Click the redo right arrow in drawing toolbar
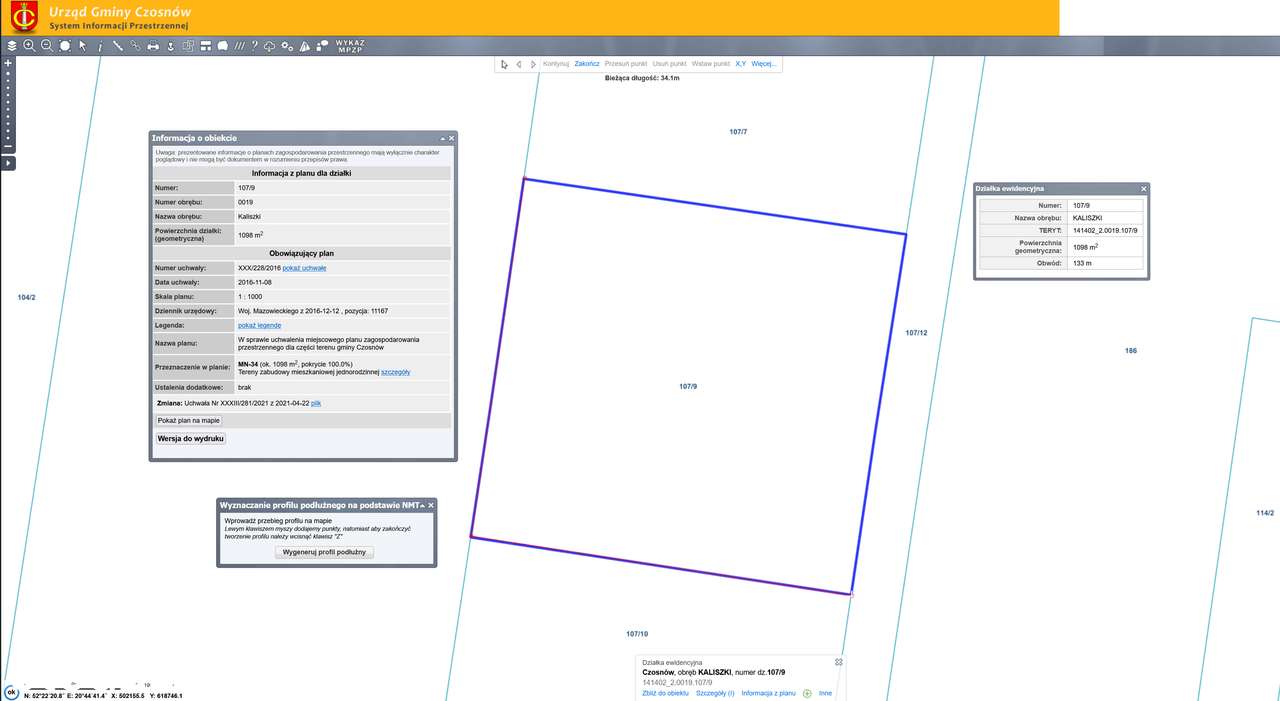The image size is (1280, 701). 533,64
